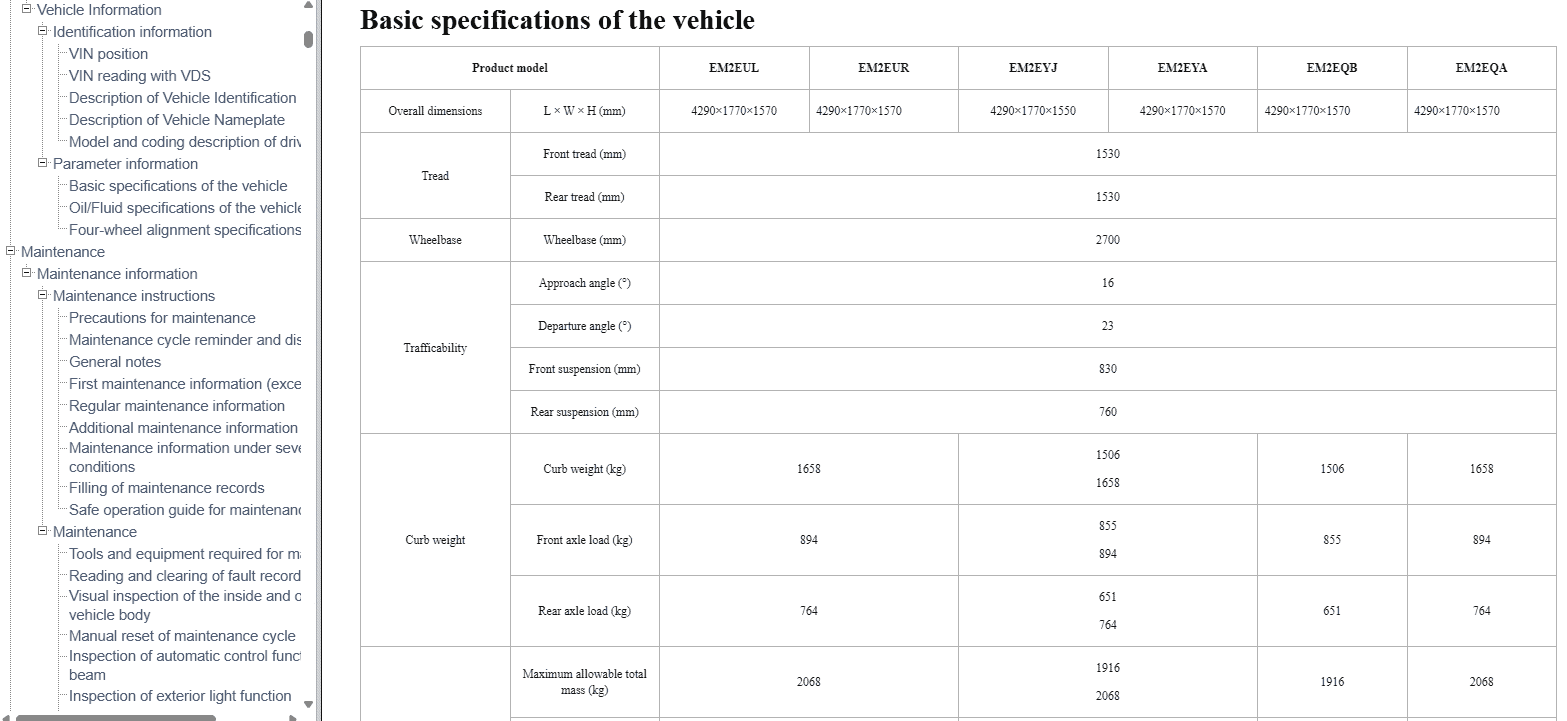Go to Oil/Fluid specifications of the vehicle
1567x721 pixels.
pos(184,208)
